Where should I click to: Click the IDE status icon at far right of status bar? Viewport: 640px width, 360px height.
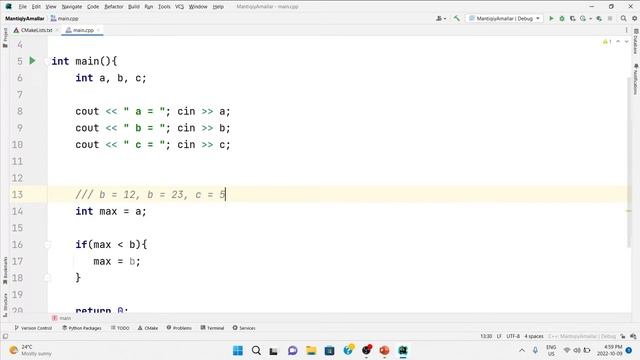click(x=633, y=336)
